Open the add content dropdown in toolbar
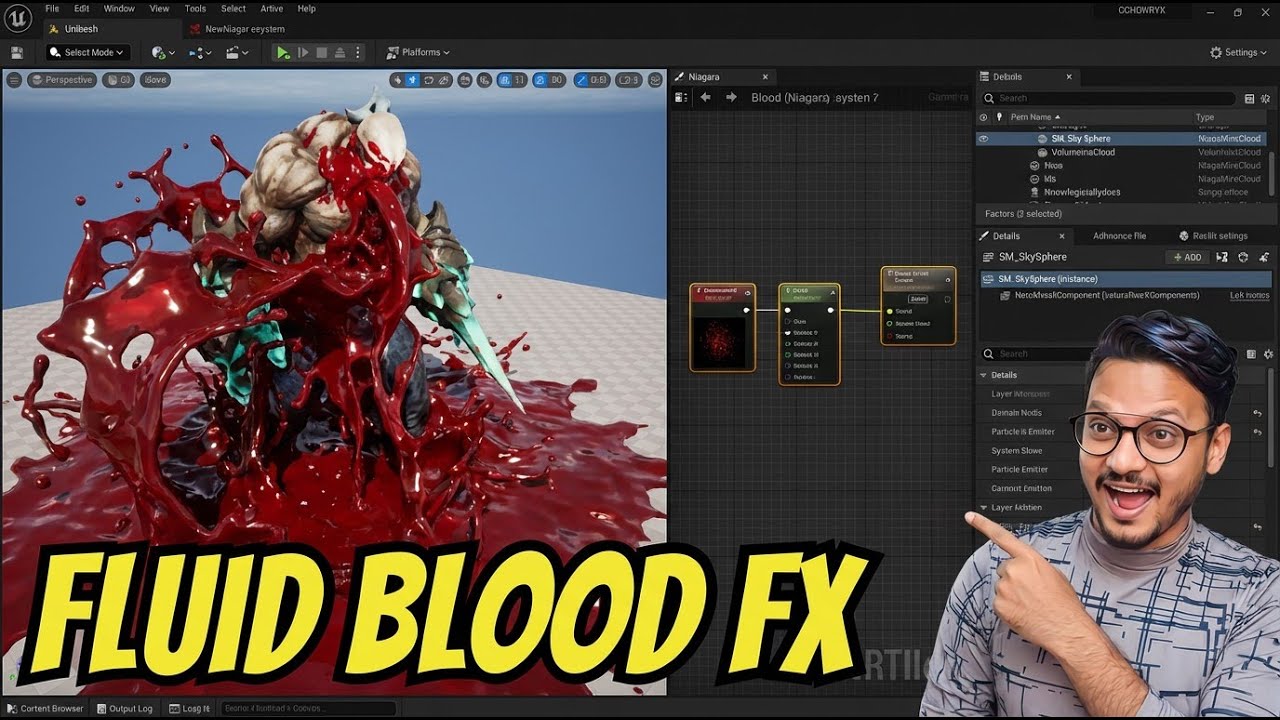Screen dimensions: 1280x720 (163, 52)
